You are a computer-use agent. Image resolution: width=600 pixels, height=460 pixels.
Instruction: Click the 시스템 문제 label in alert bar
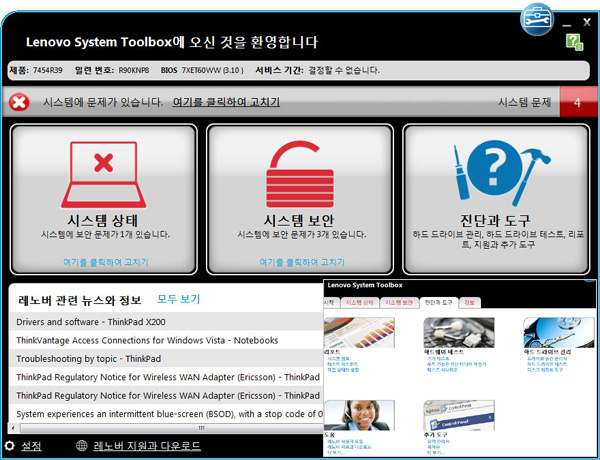coord(524,102)
